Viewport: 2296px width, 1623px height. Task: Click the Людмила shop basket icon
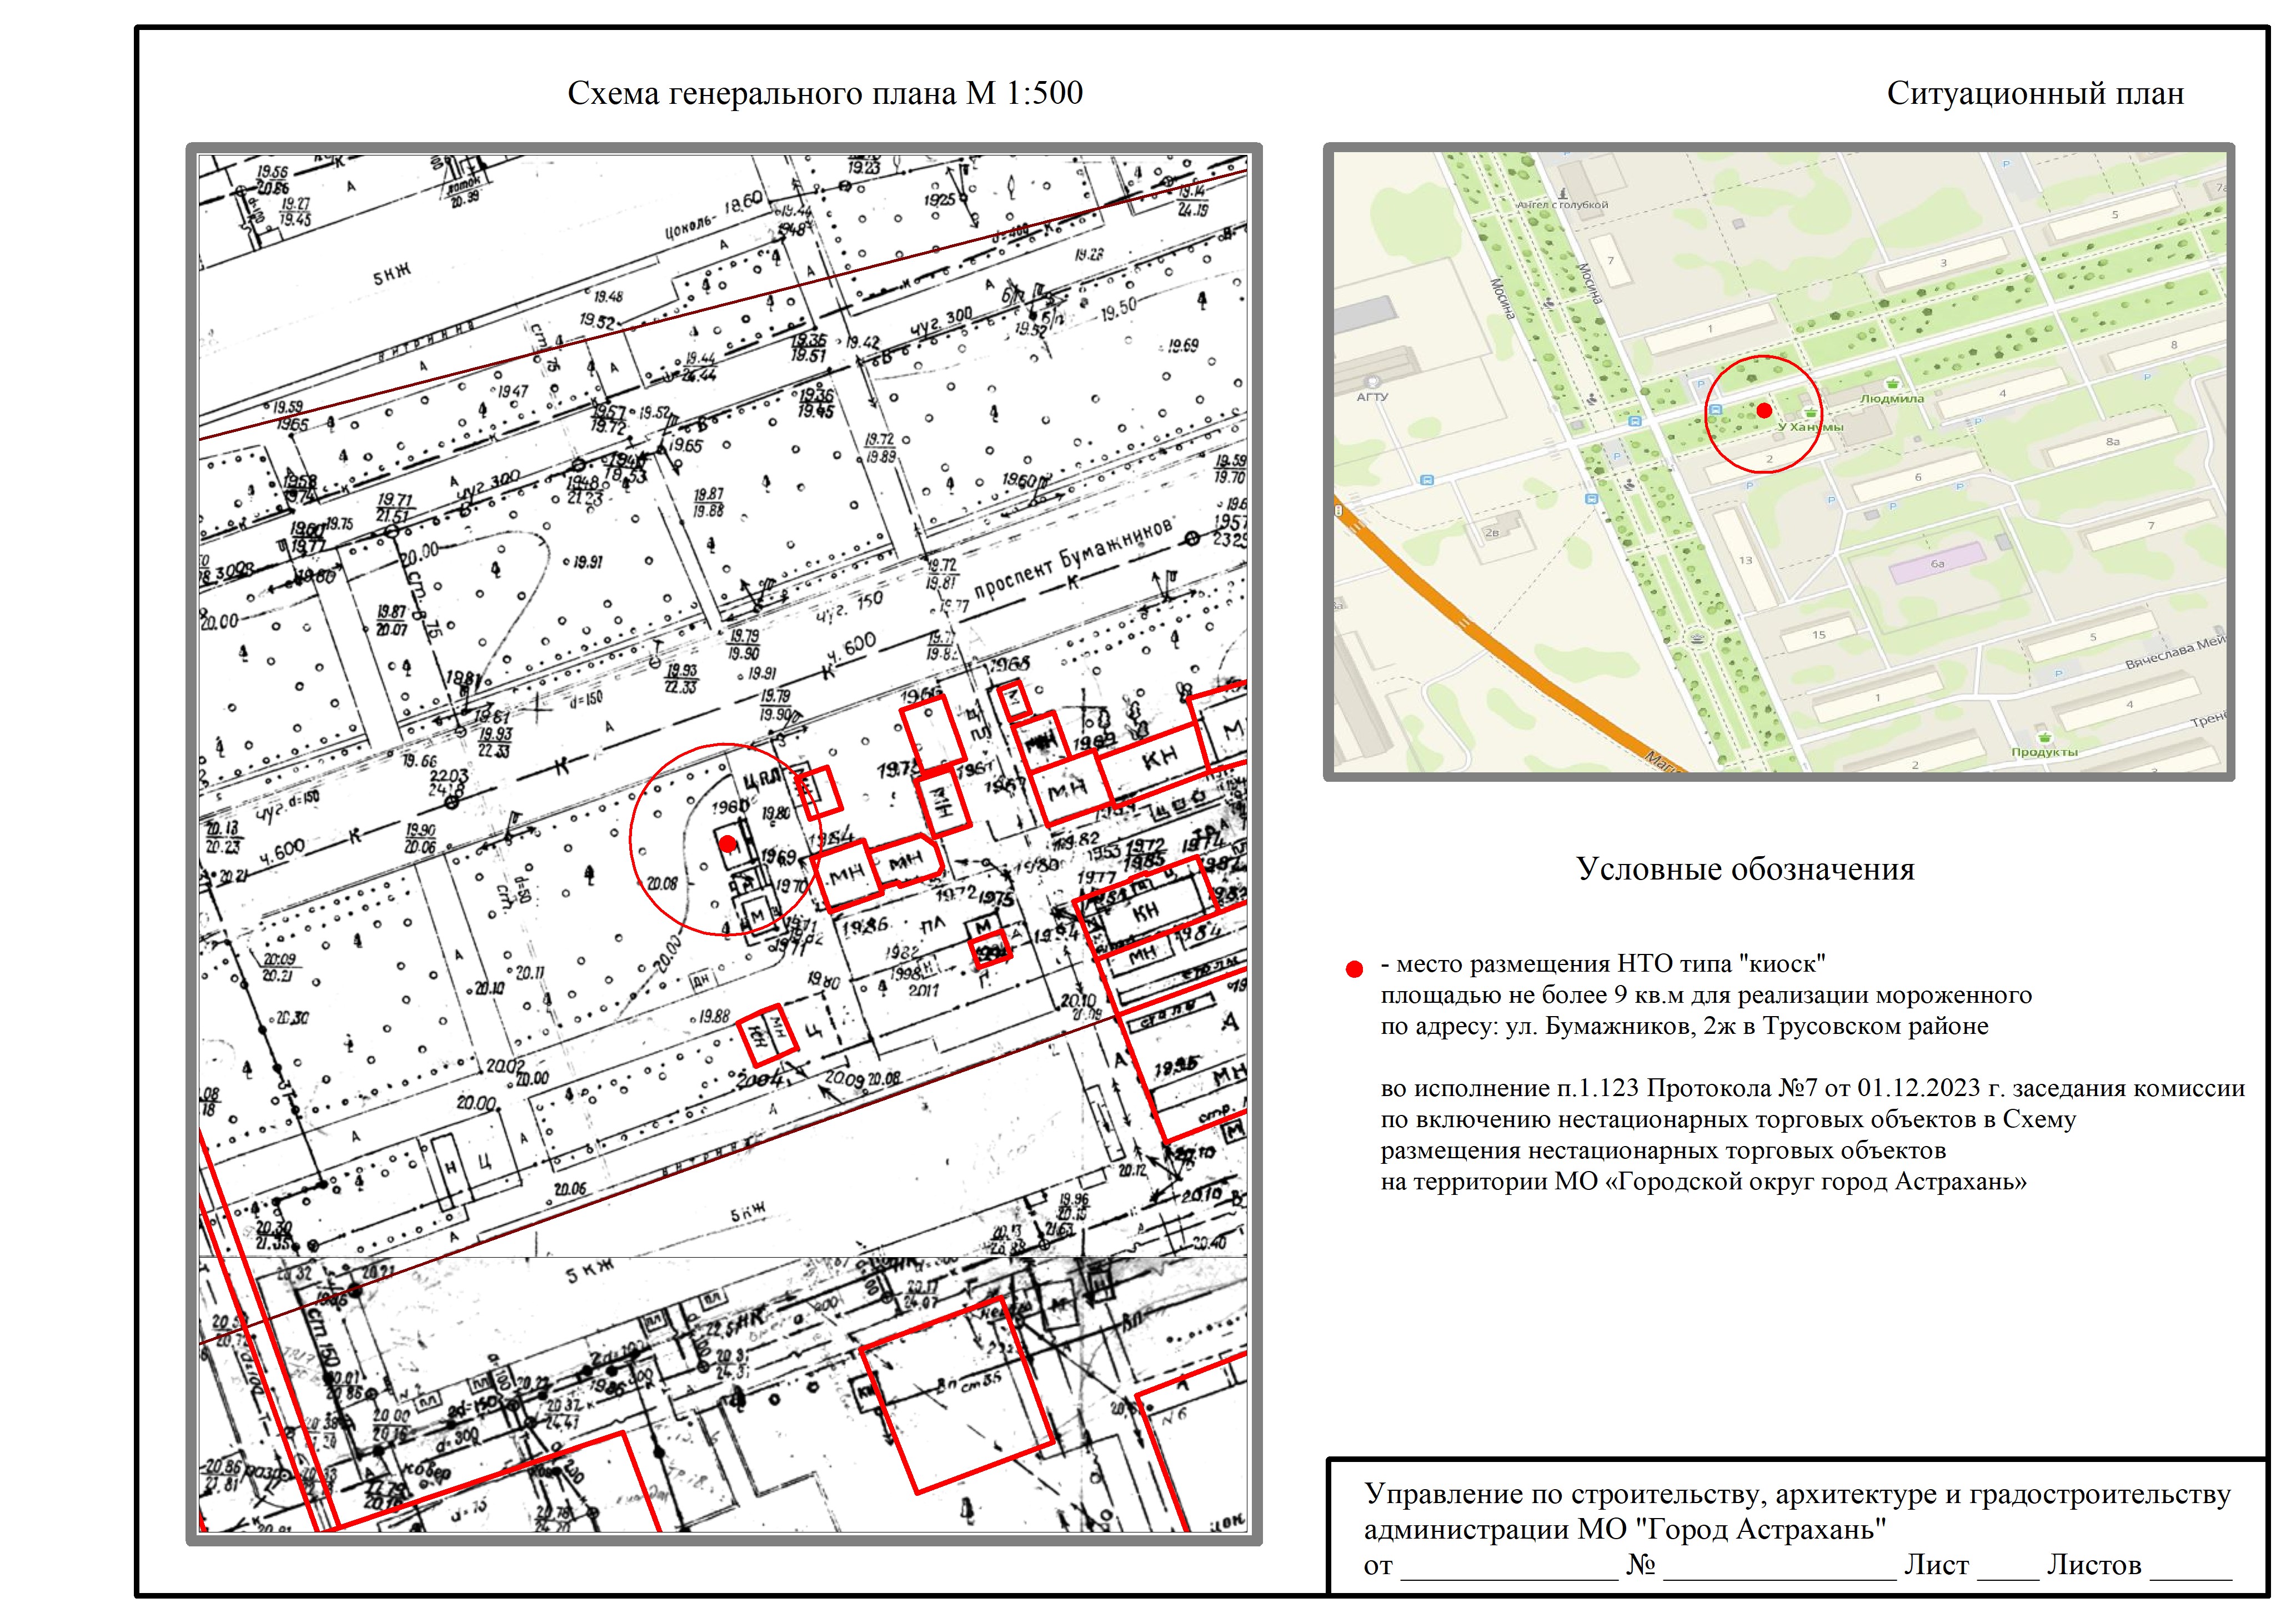coord(1892,384)
